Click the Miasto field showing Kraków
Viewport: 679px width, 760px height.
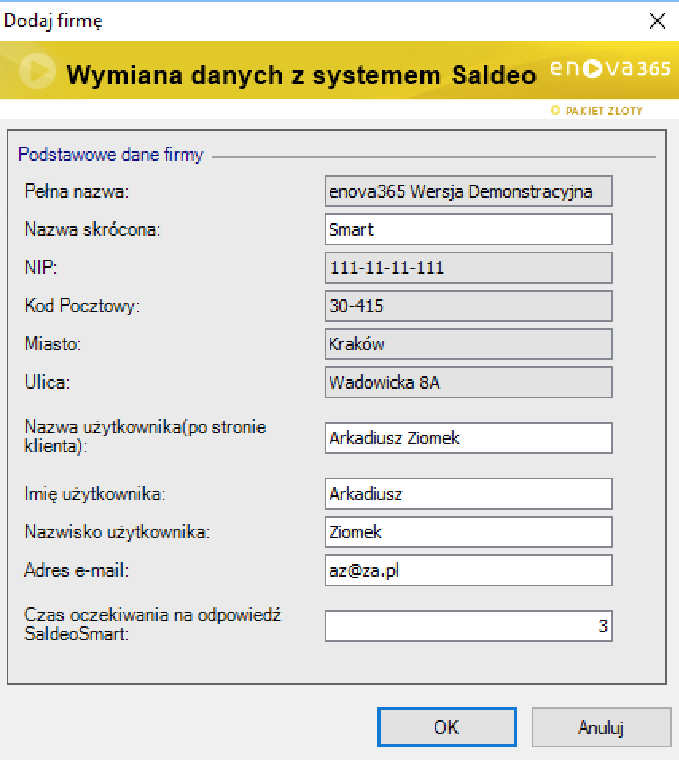tap(468, 344)
